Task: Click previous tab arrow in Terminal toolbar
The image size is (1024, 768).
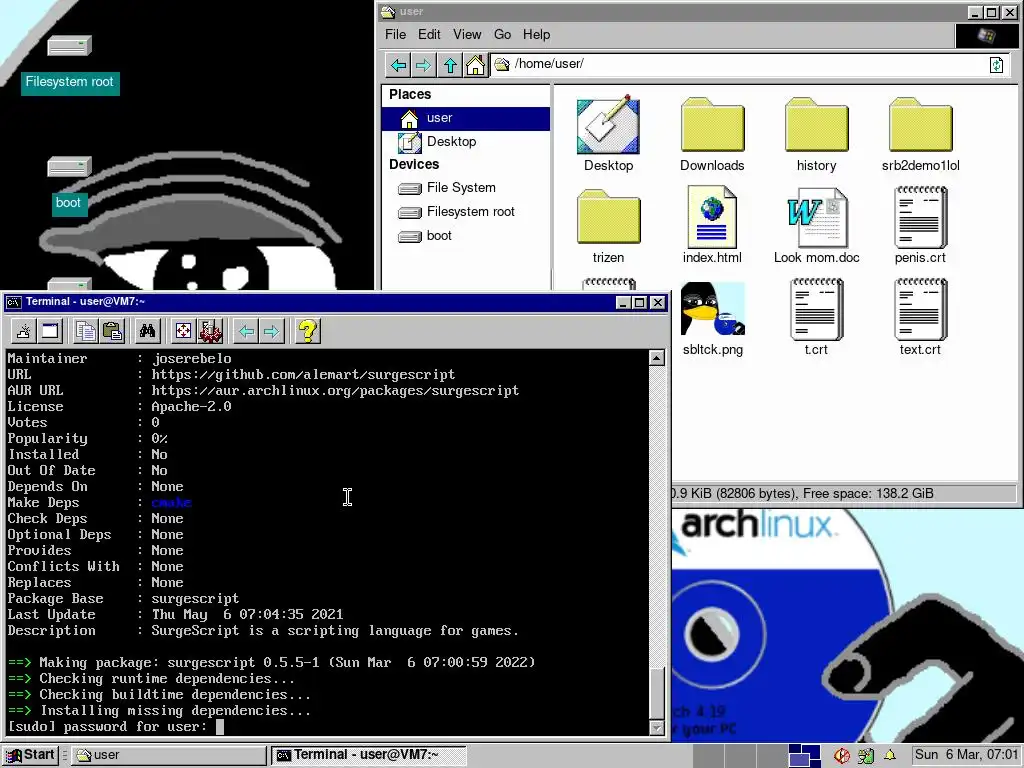Action: 246,331
